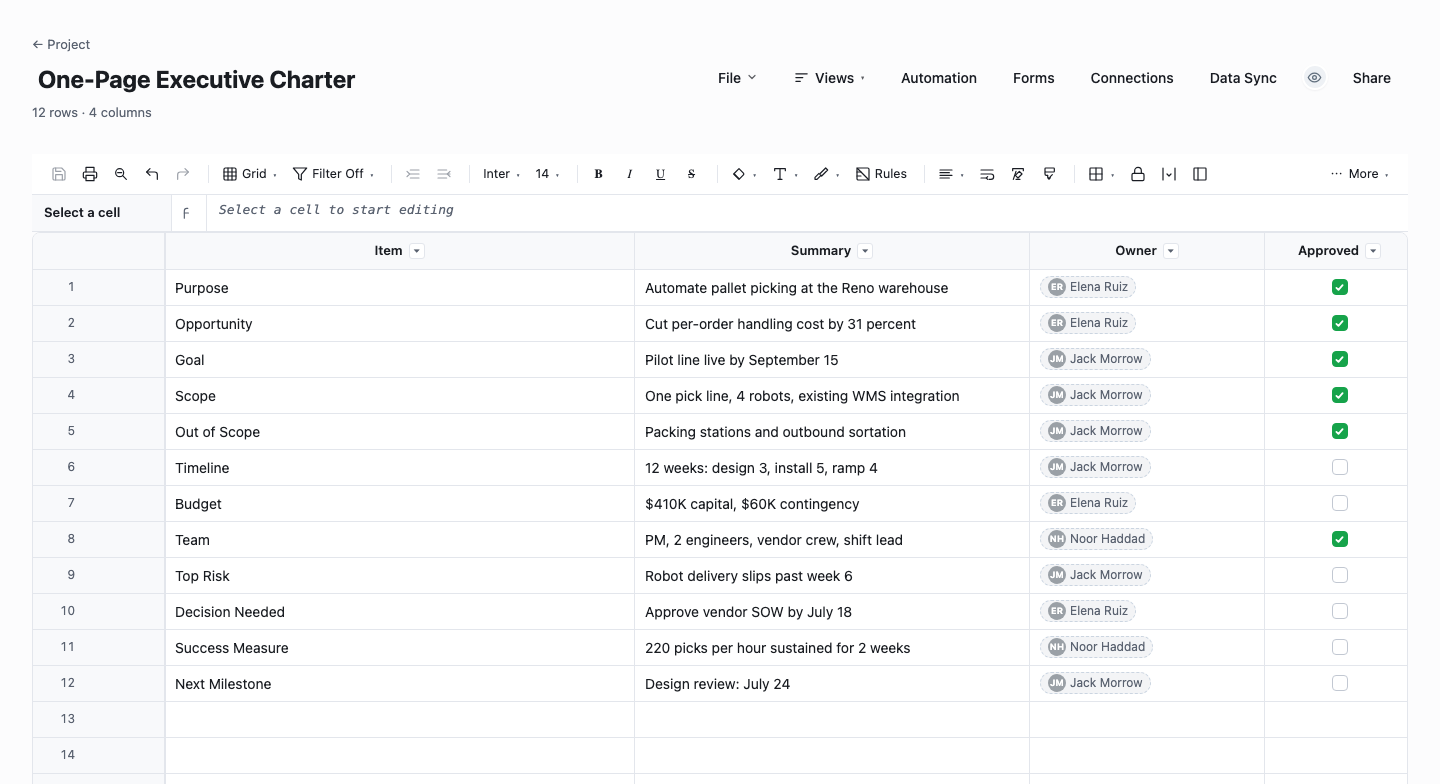Open the highlighter pen color dropdown

tap(826, 174)
